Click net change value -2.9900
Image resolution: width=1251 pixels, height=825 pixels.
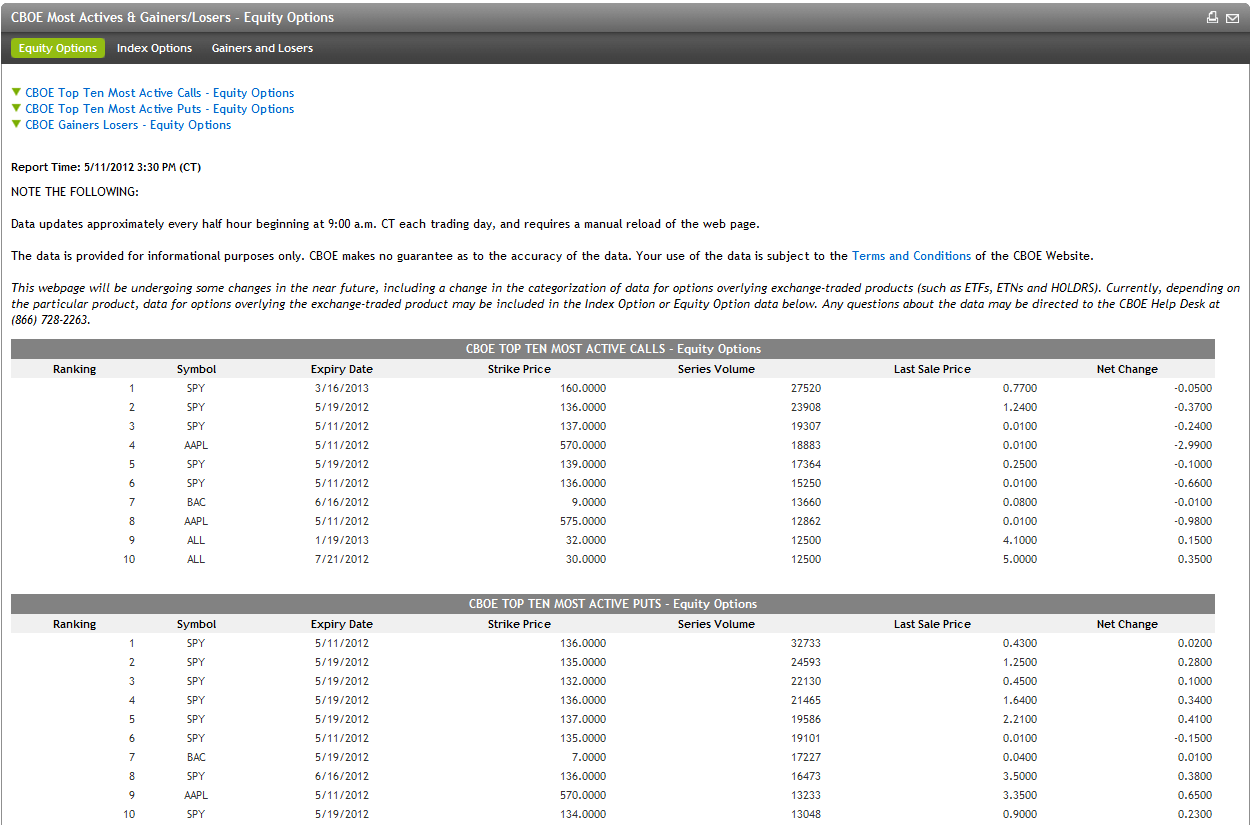click(x=1194, y=445)
